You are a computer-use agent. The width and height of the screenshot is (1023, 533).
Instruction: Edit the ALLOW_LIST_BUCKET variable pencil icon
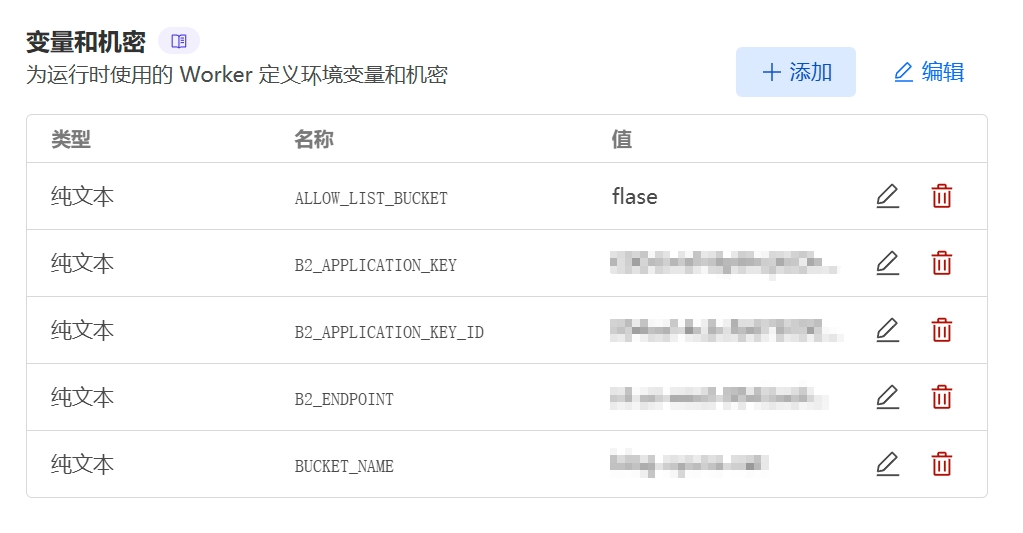(887, 196)
